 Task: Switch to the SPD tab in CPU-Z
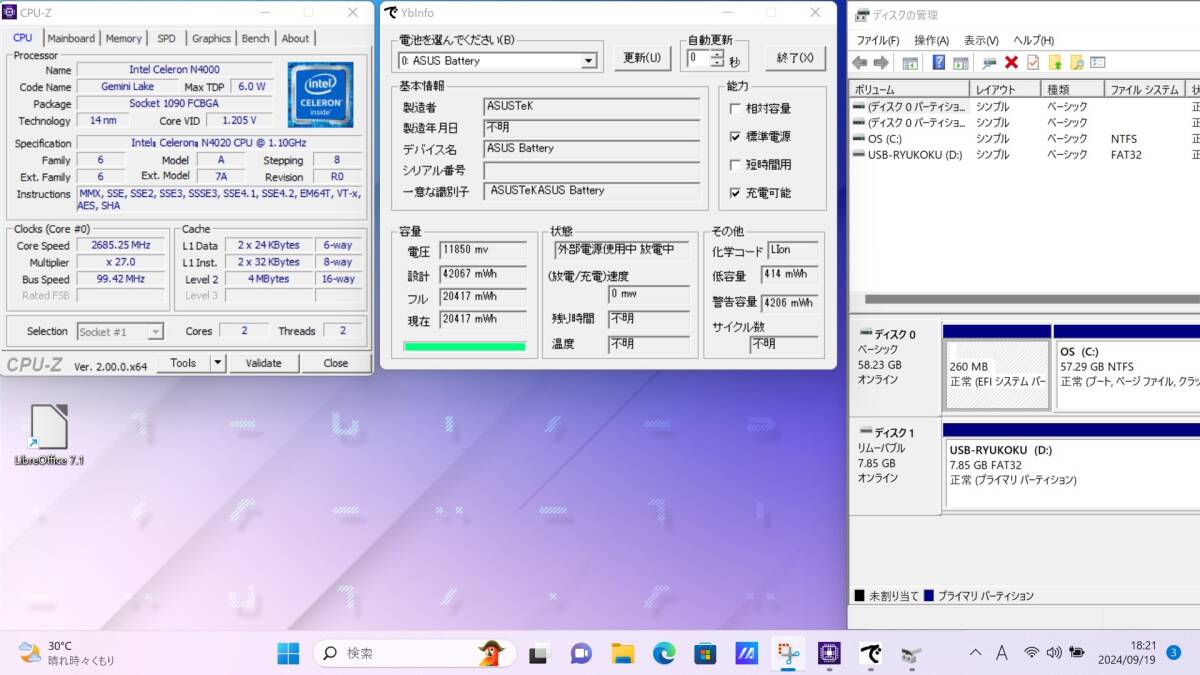click(167, 38)
